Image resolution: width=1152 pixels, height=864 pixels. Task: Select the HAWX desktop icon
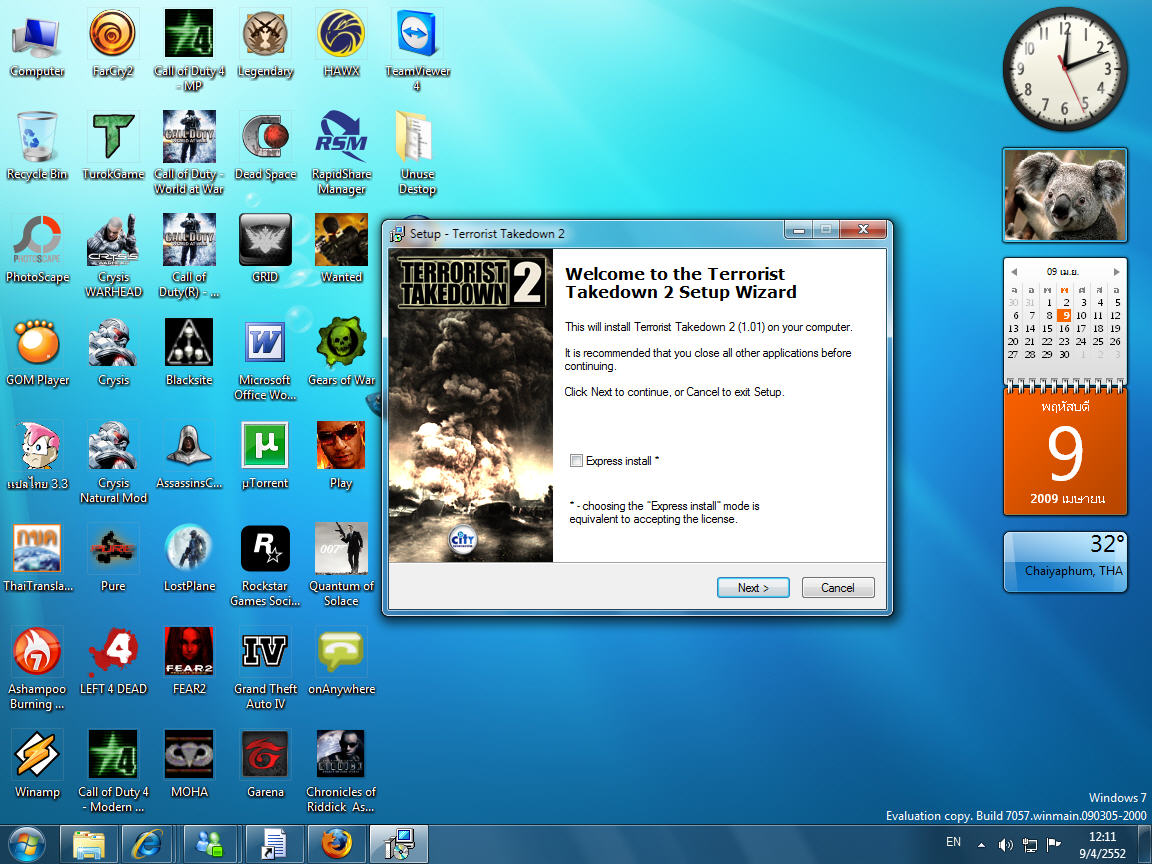341,43
